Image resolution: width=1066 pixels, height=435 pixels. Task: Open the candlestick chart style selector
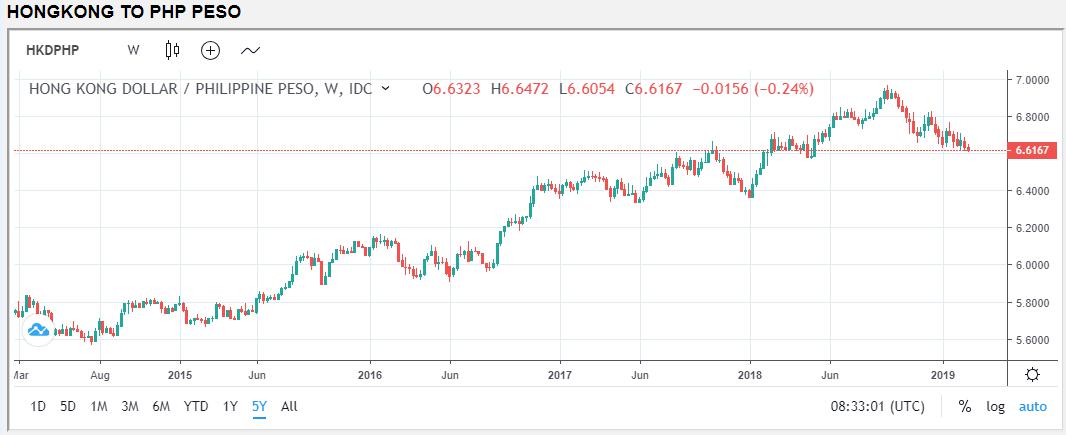(x=172, y=49)
